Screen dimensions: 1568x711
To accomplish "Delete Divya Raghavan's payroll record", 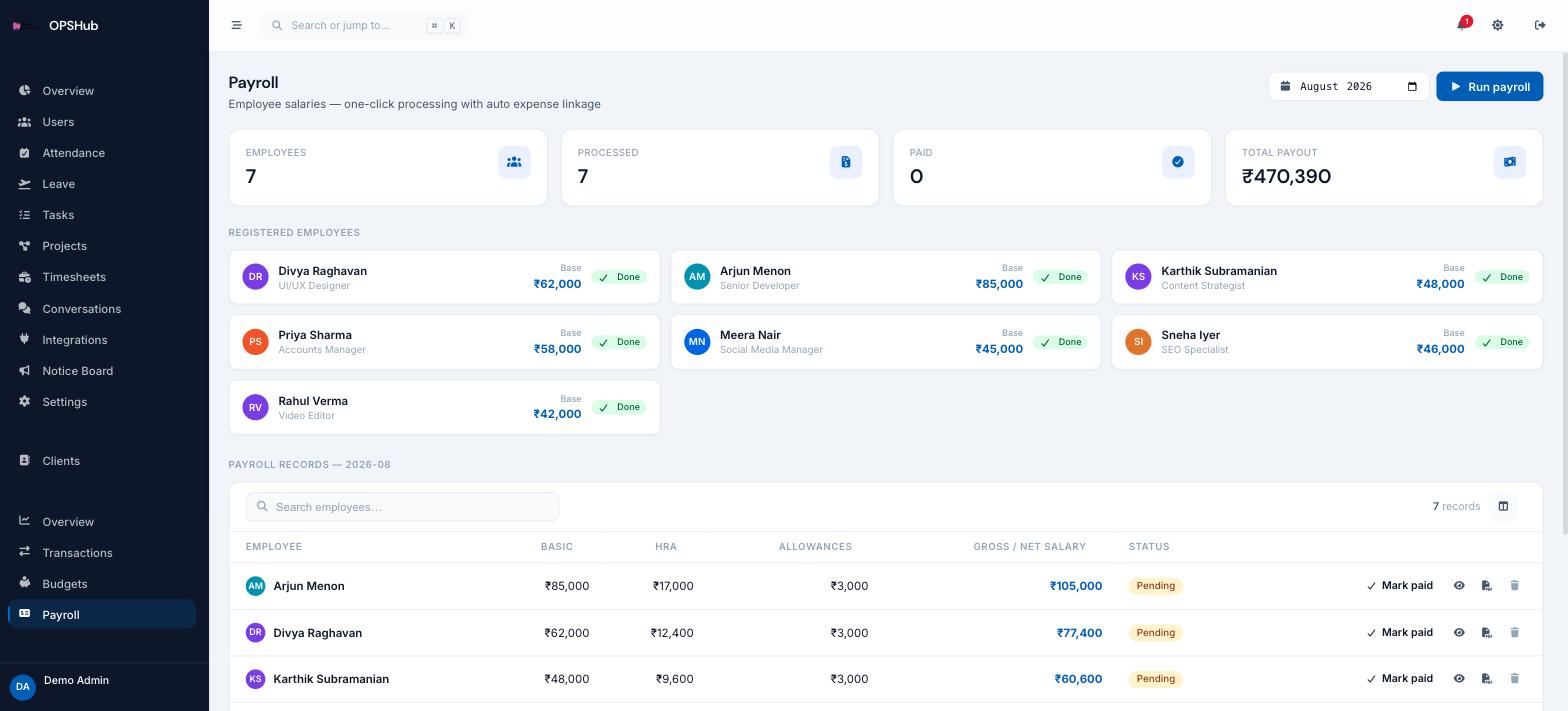I will tap(1514, 633).
